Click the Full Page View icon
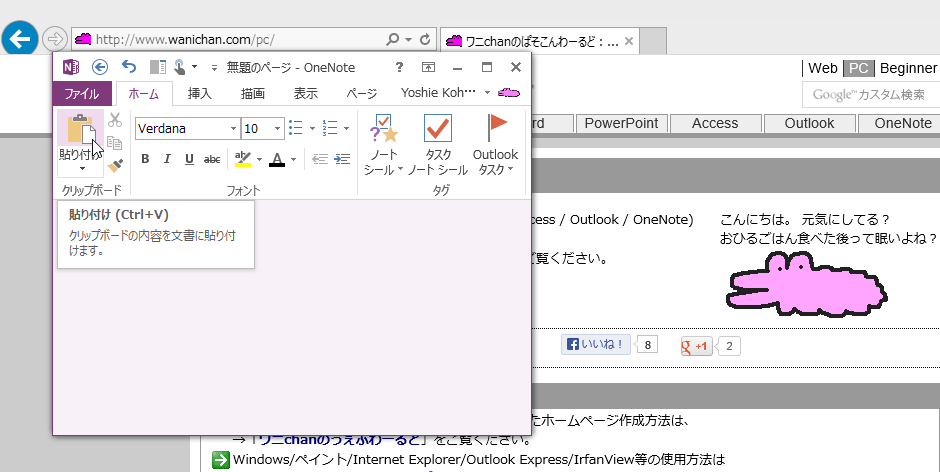 click(428, 67)
